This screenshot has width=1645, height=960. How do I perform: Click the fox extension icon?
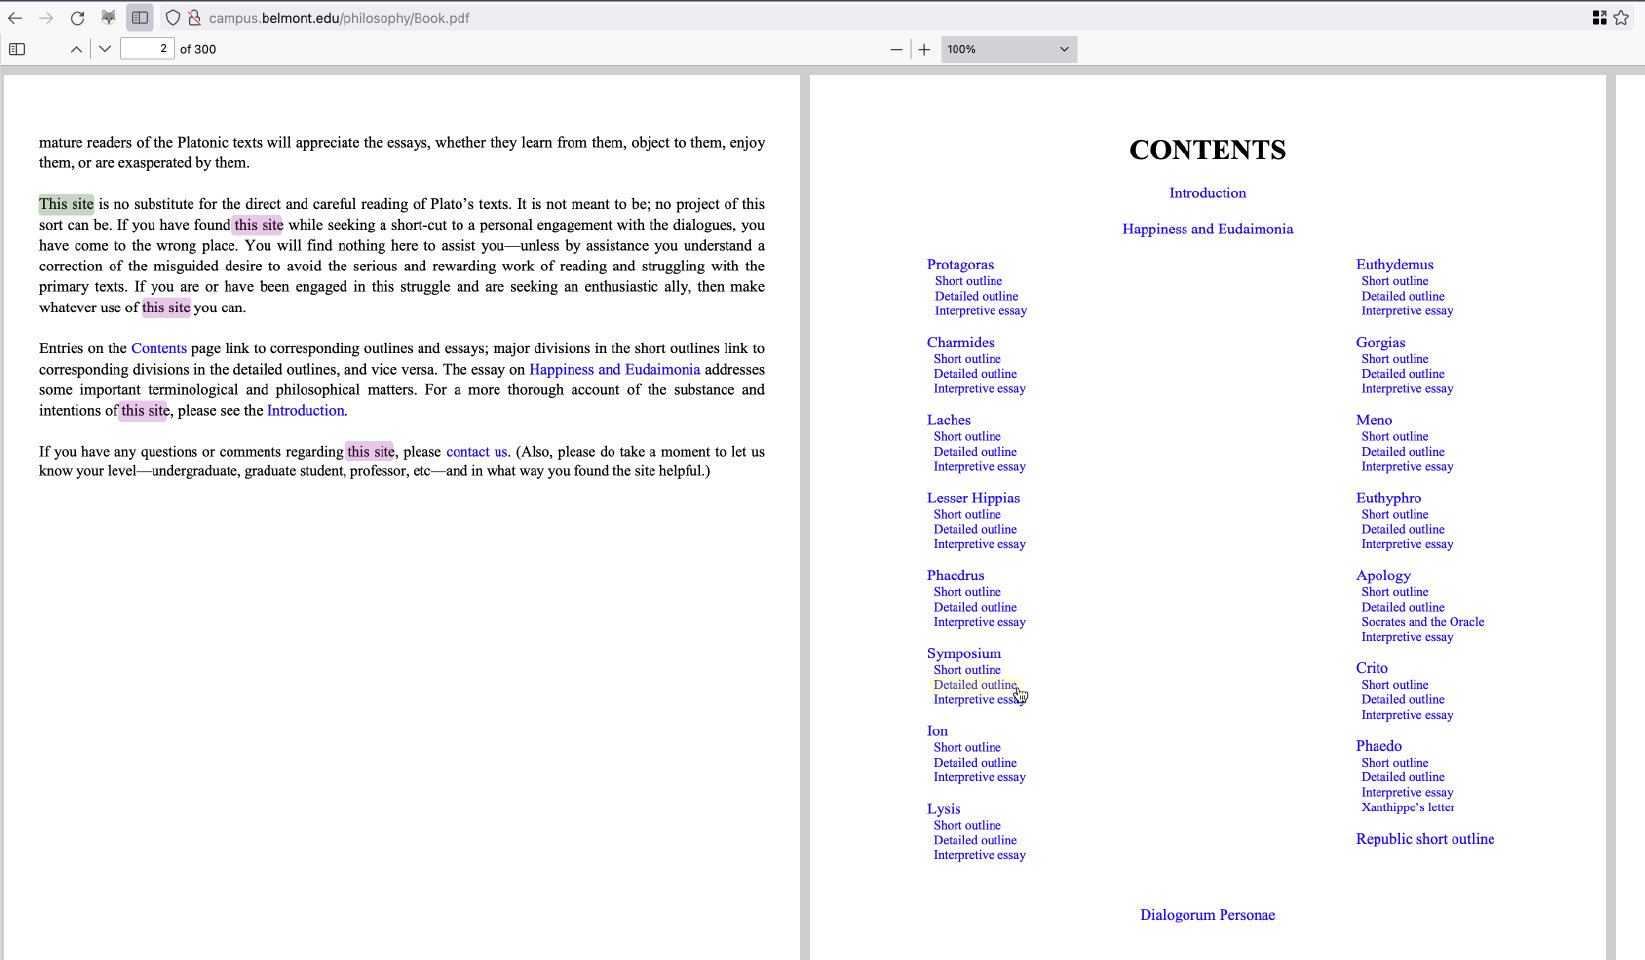108,18
